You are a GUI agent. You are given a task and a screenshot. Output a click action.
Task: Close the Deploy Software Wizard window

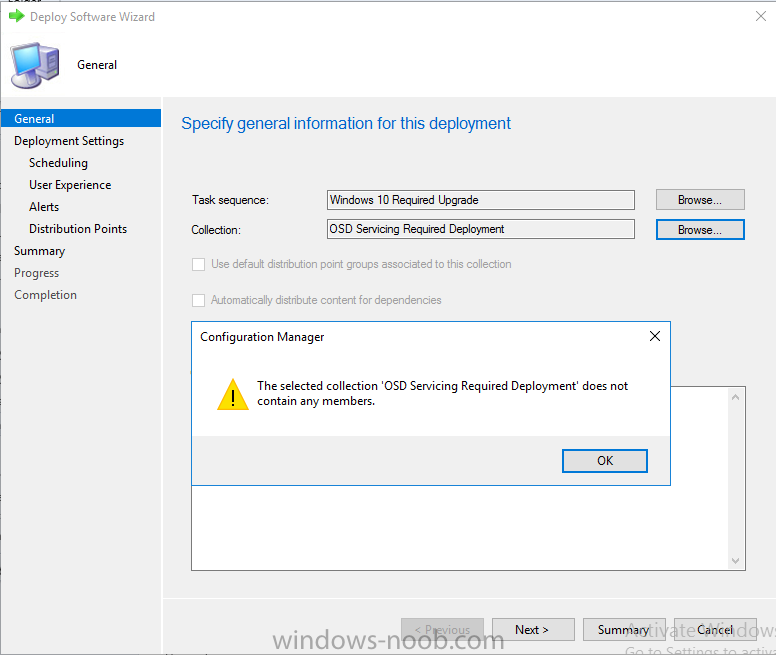[761, 16]
